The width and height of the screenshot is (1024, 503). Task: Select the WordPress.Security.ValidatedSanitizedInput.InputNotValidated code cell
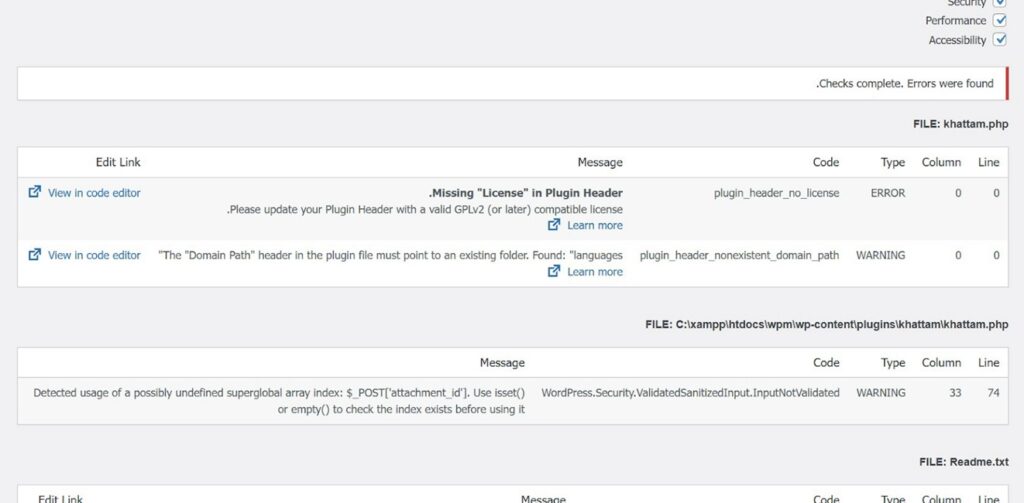(x=690, y=393)
